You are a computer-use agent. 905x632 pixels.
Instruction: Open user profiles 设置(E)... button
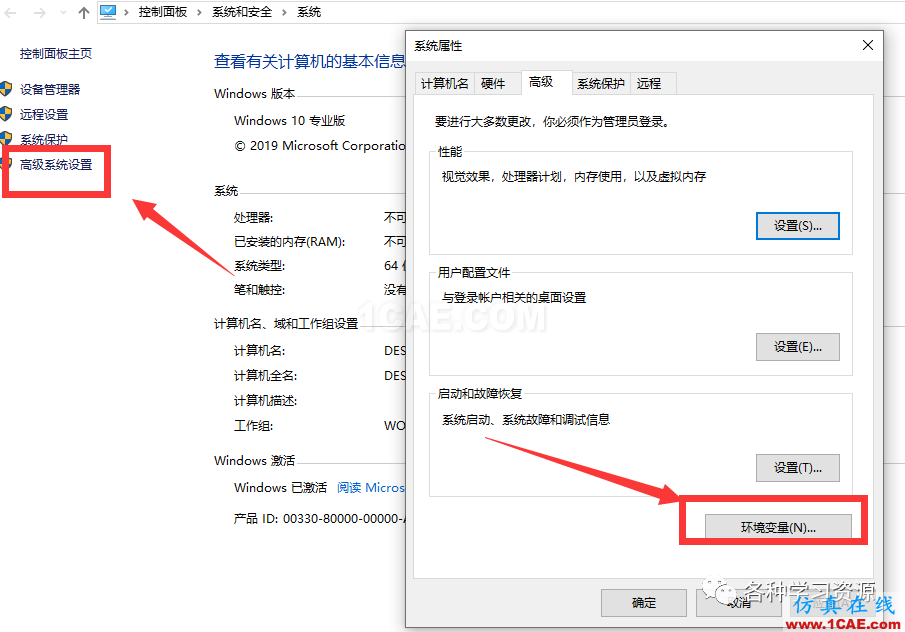pos(798,347)
